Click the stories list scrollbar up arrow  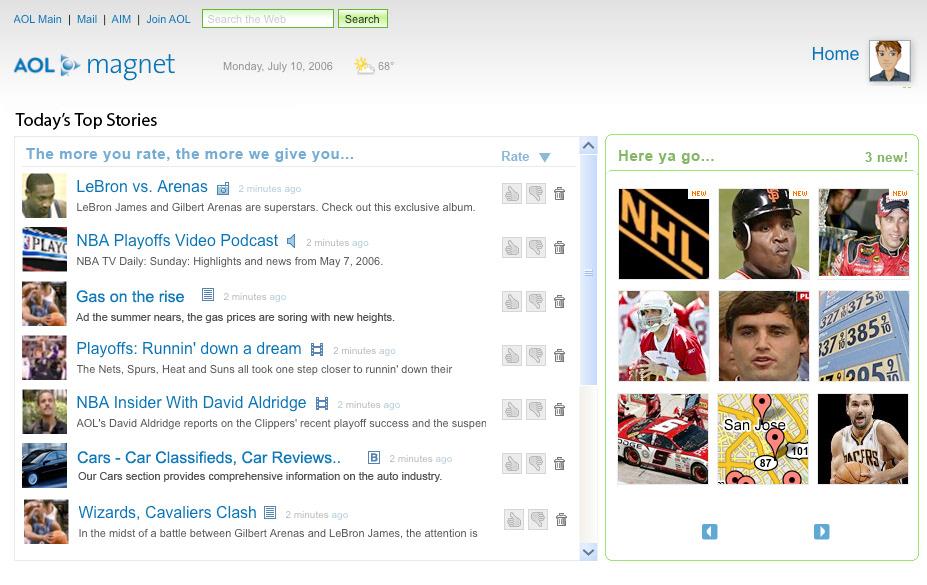[588, 145]
